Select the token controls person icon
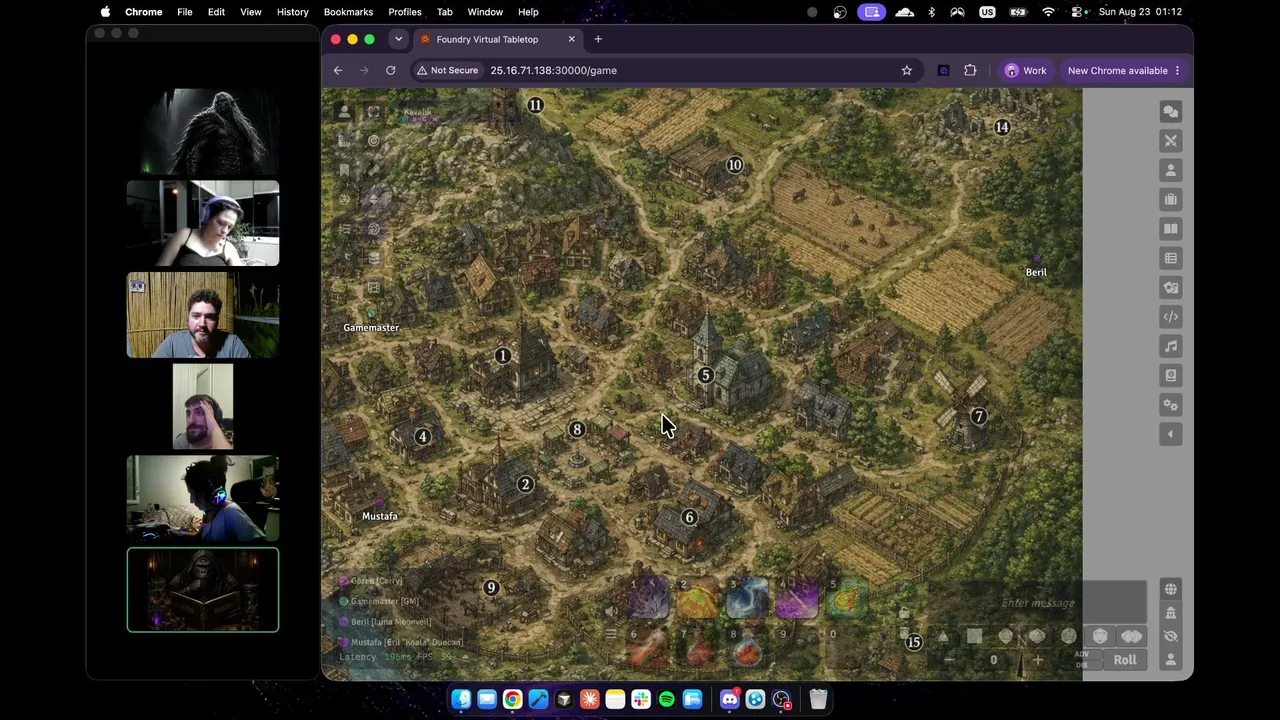Screen dimensions: 1280x720 coord(345,113)
